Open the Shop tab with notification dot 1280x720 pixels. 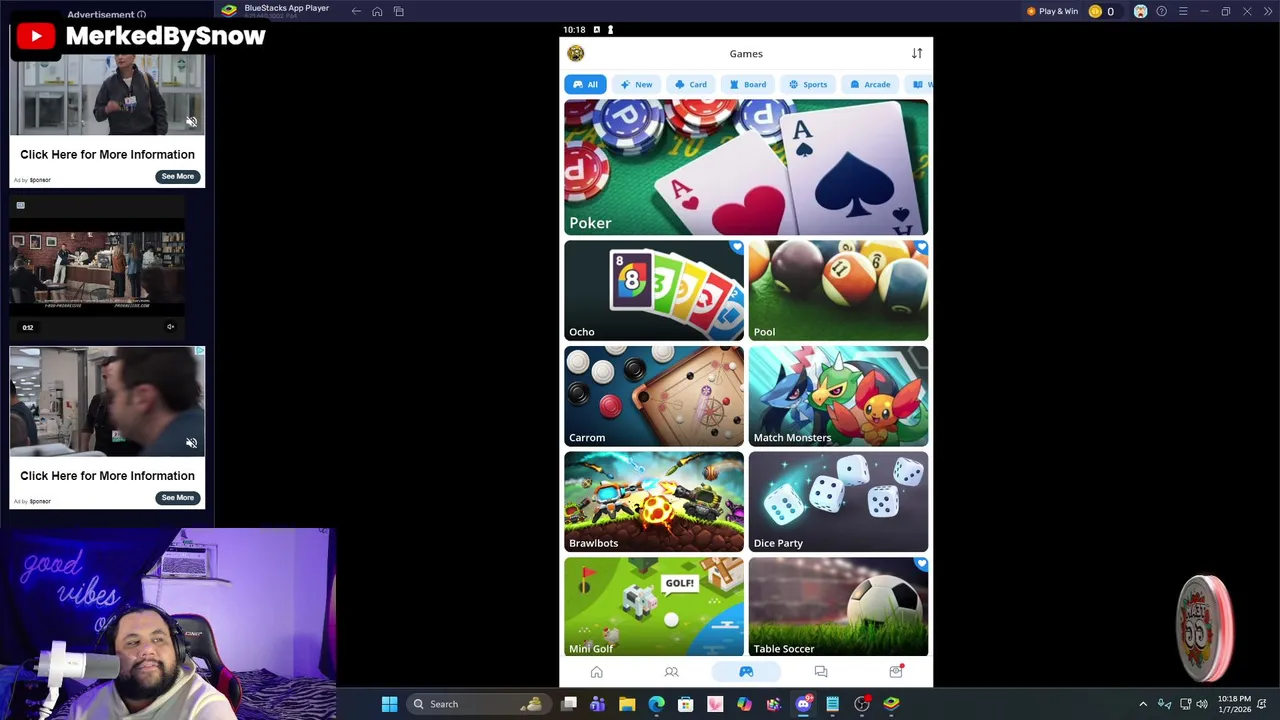(x=896, y=672)
